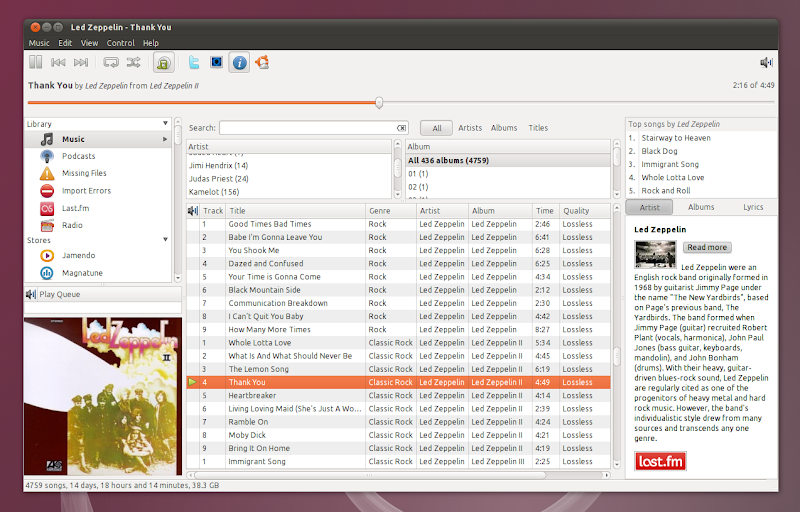Collapse the Stores section arrow
800x512 pixels.
(x=166, y=240)
